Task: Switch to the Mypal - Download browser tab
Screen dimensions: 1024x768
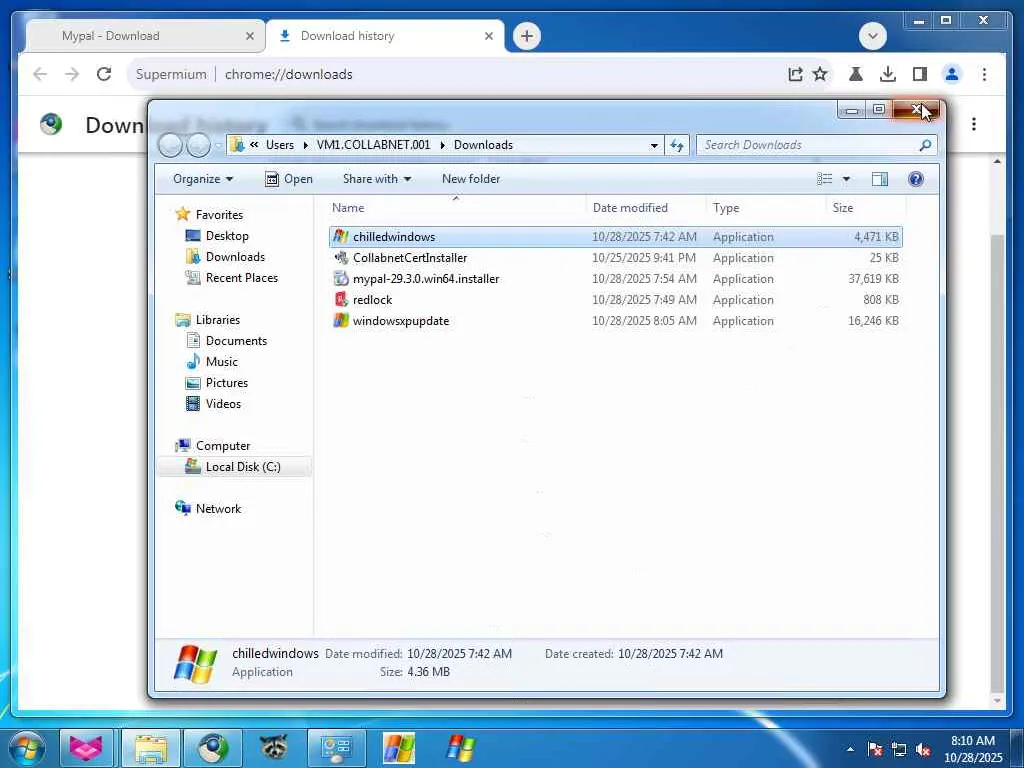Action: pos(144,36)
